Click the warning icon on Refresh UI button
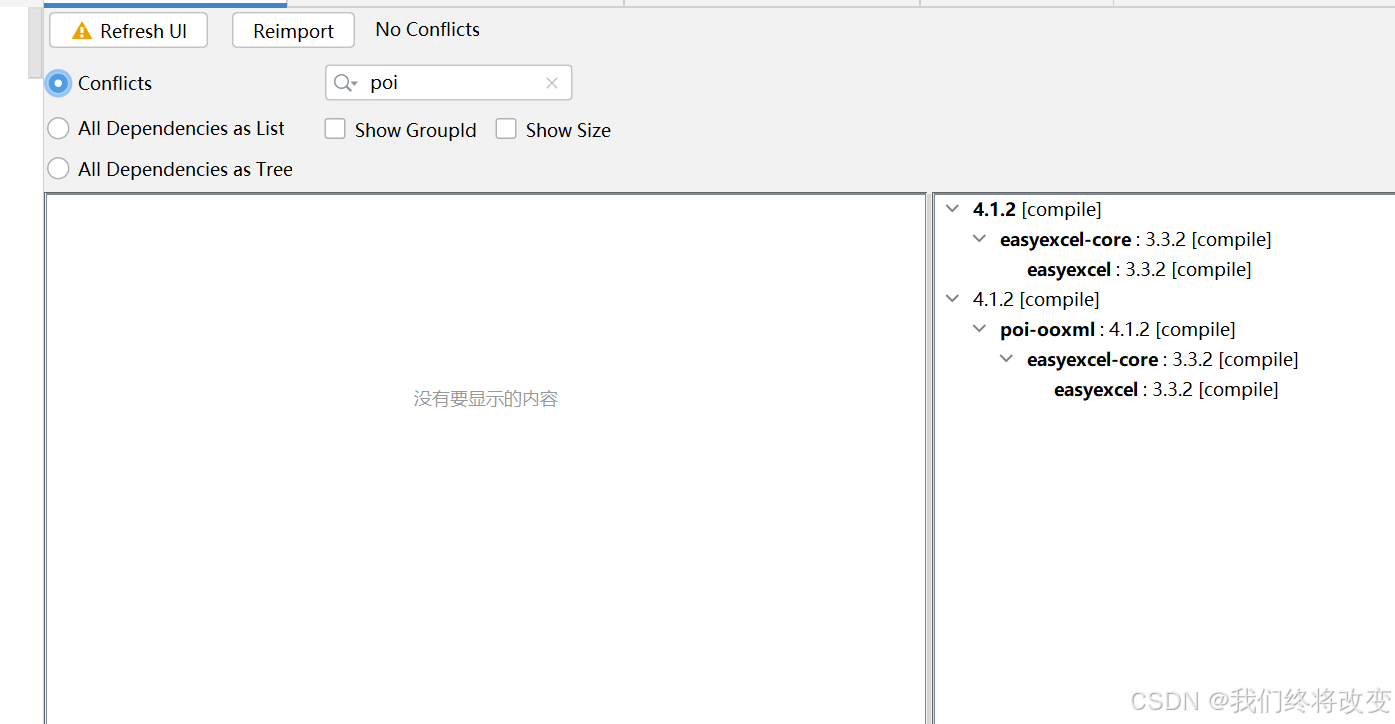This screenshot has width=1395, height=724. (80, 31)
